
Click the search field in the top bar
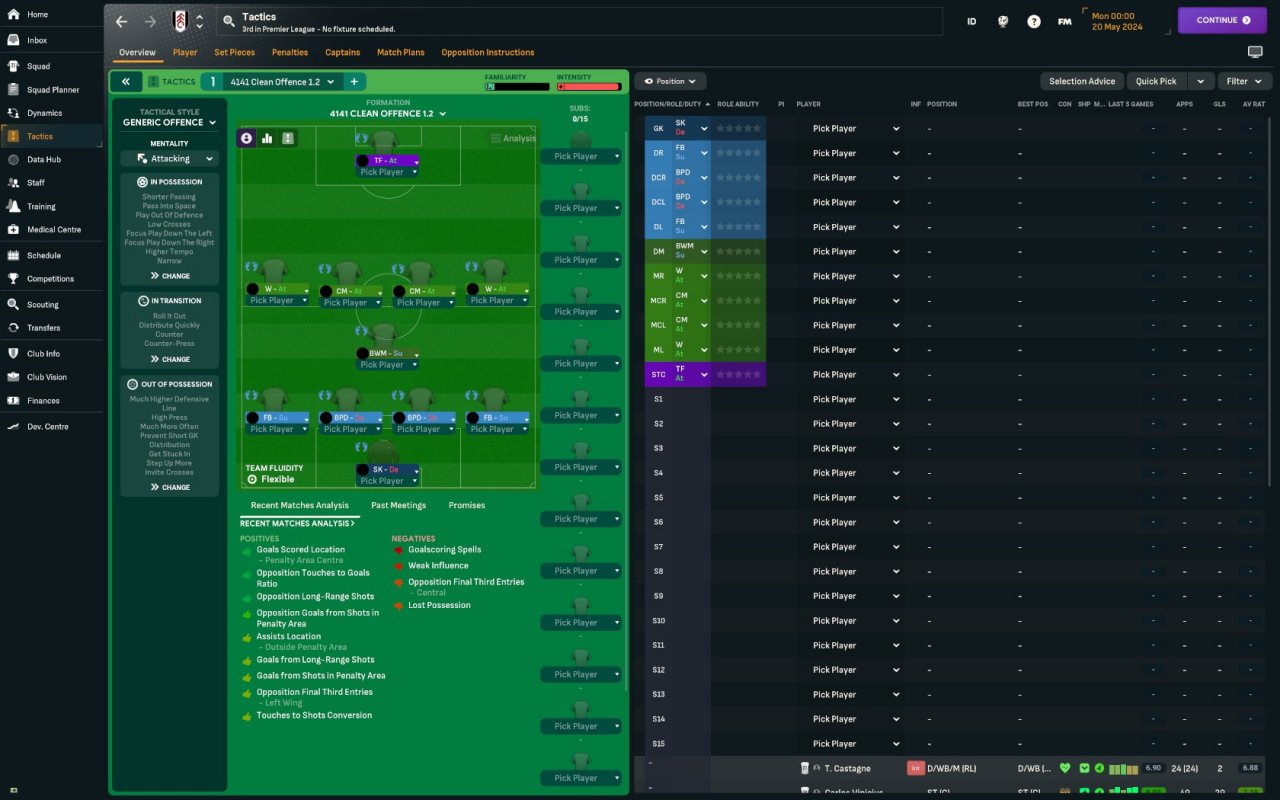(580, 21)
